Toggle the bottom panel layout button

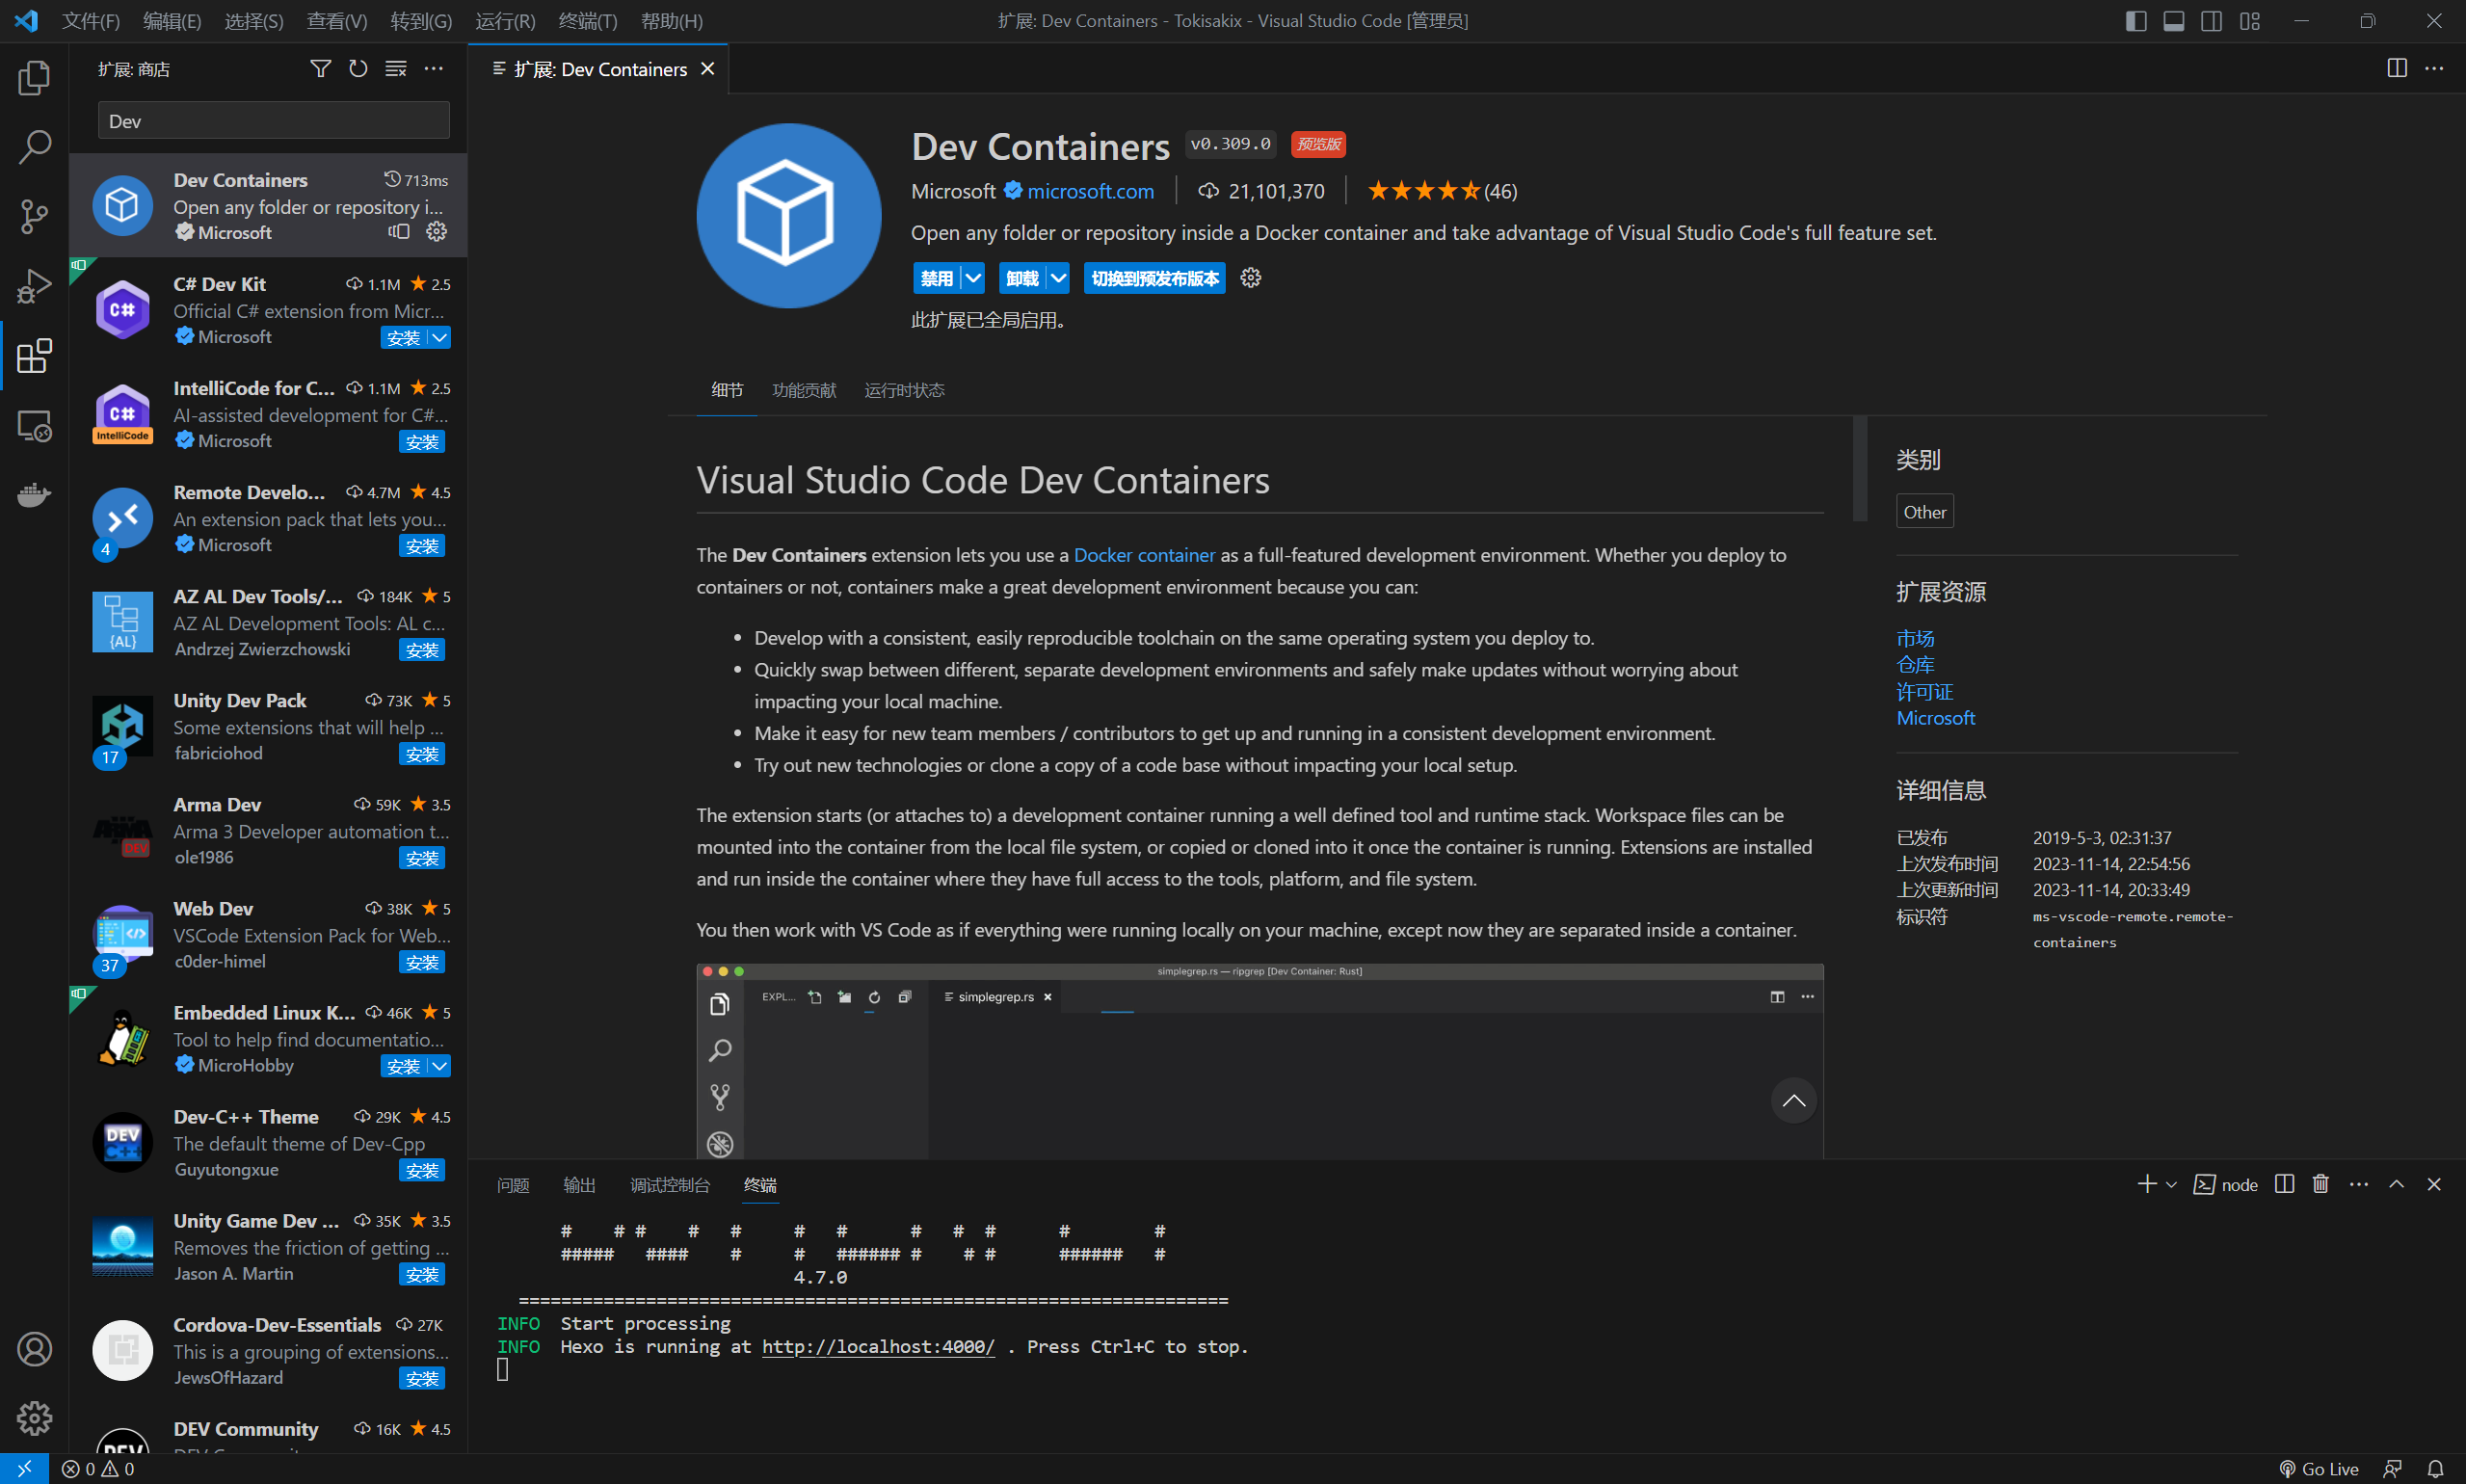pyautogui.click(x=2173, y=21)
